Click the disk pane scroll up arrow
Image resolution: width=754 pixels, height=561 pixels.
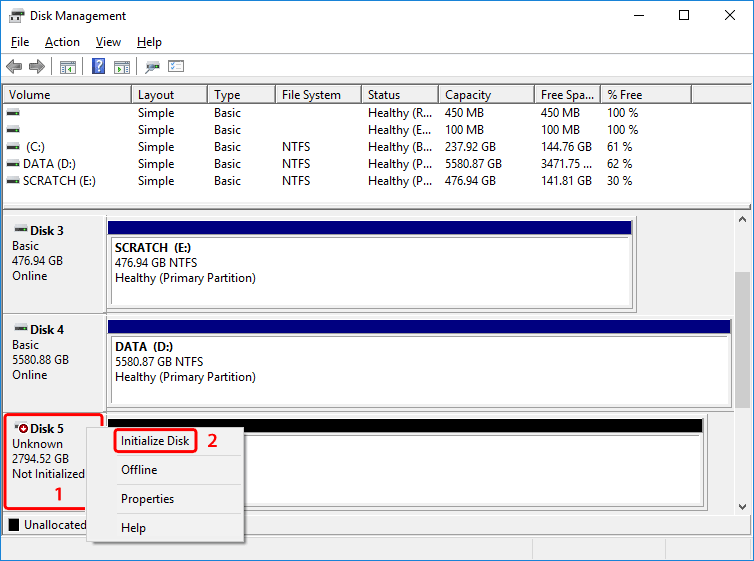tap(743, 221)
